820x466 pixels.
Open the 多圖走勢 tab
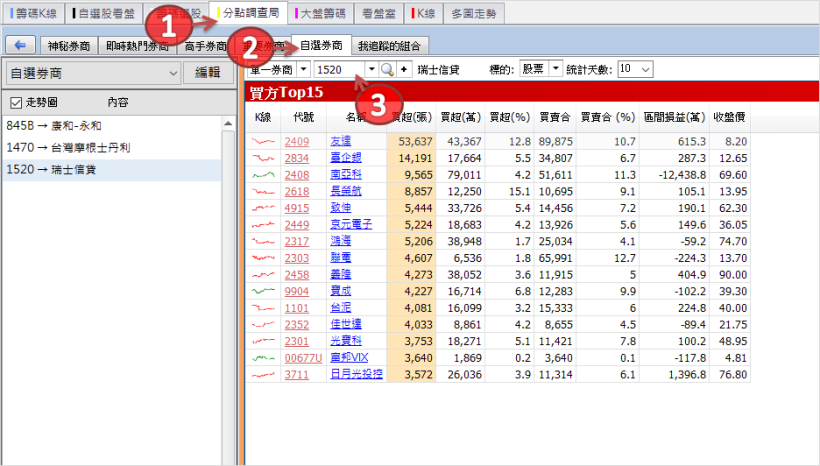click(474, 13)
